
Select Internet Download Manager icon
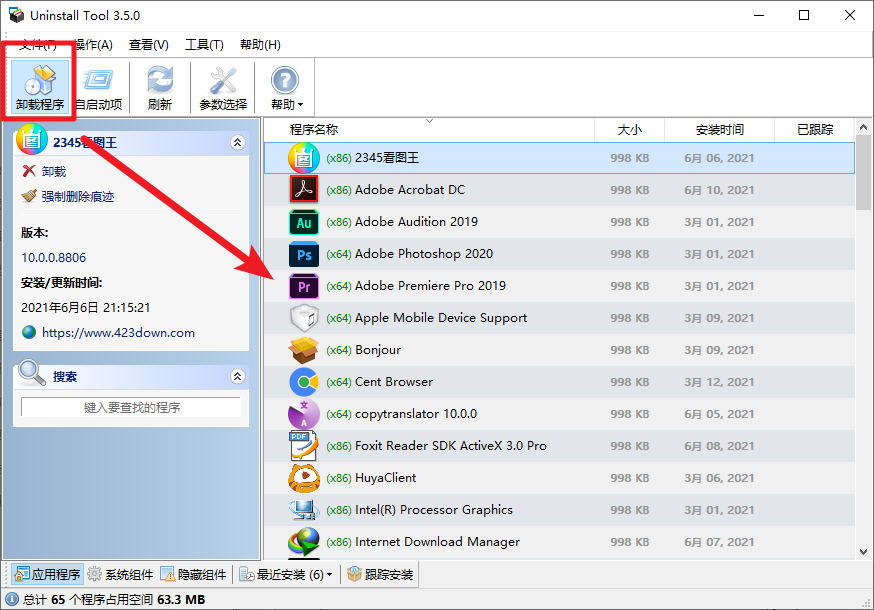[304, 542]
